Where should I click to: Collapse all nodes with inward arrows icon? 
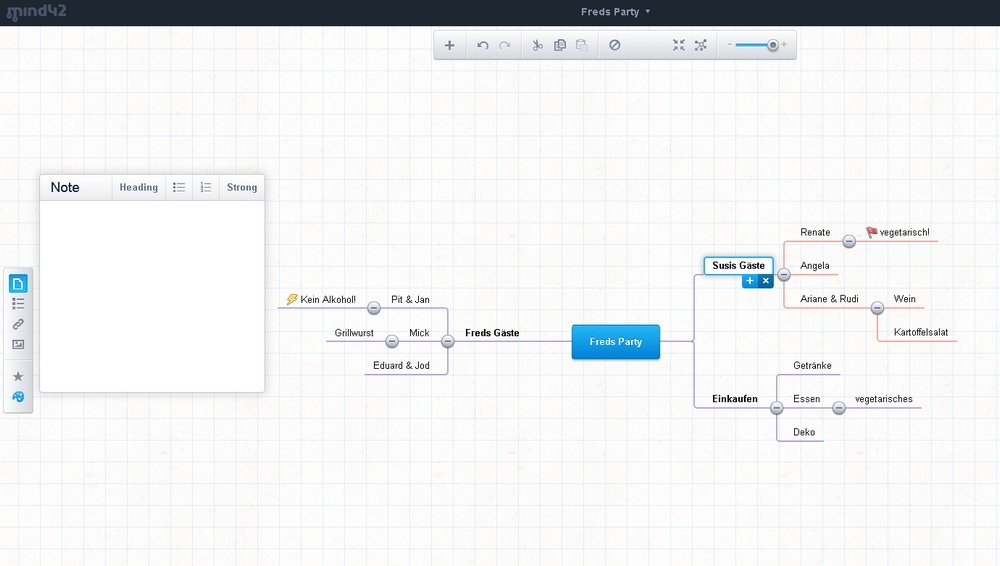679,45
